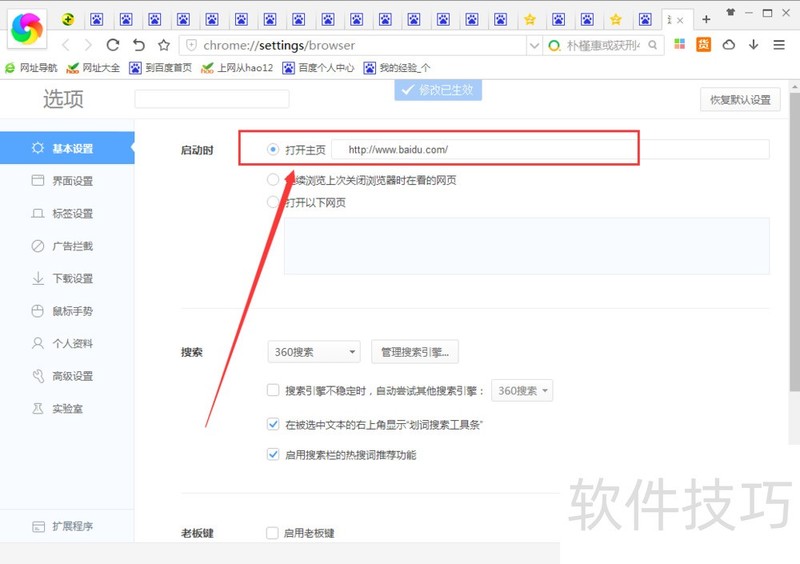Click the bookmark star in toolbar
Image resolution: width=800 pixels, height=564 pixels.
pos(164,45)
